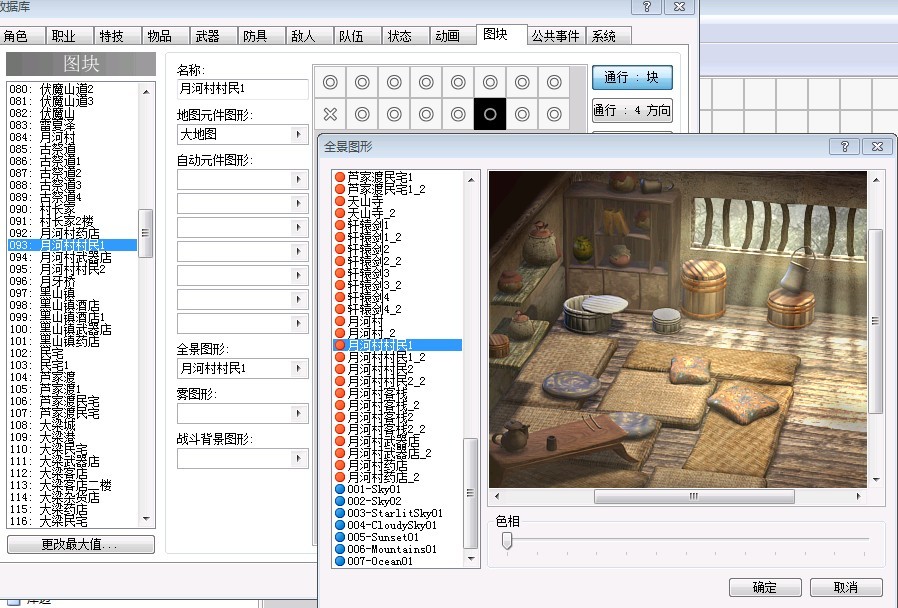
Task: Select tileset 108: 大梁城
Action: coord(73,425)
